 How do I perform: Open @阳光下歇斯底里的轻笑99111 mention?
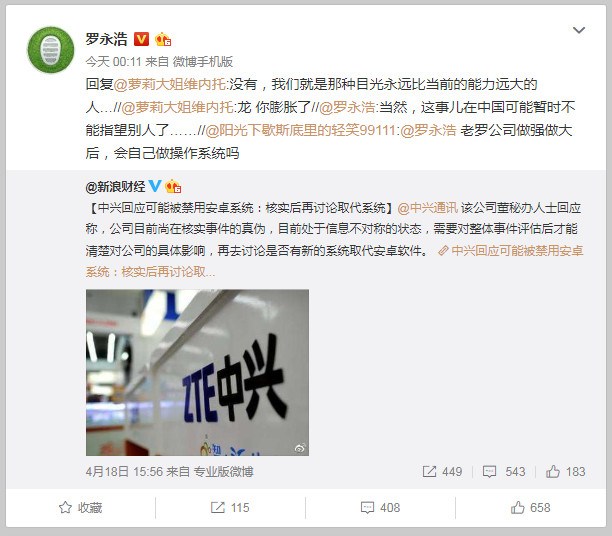coord(301,130)
